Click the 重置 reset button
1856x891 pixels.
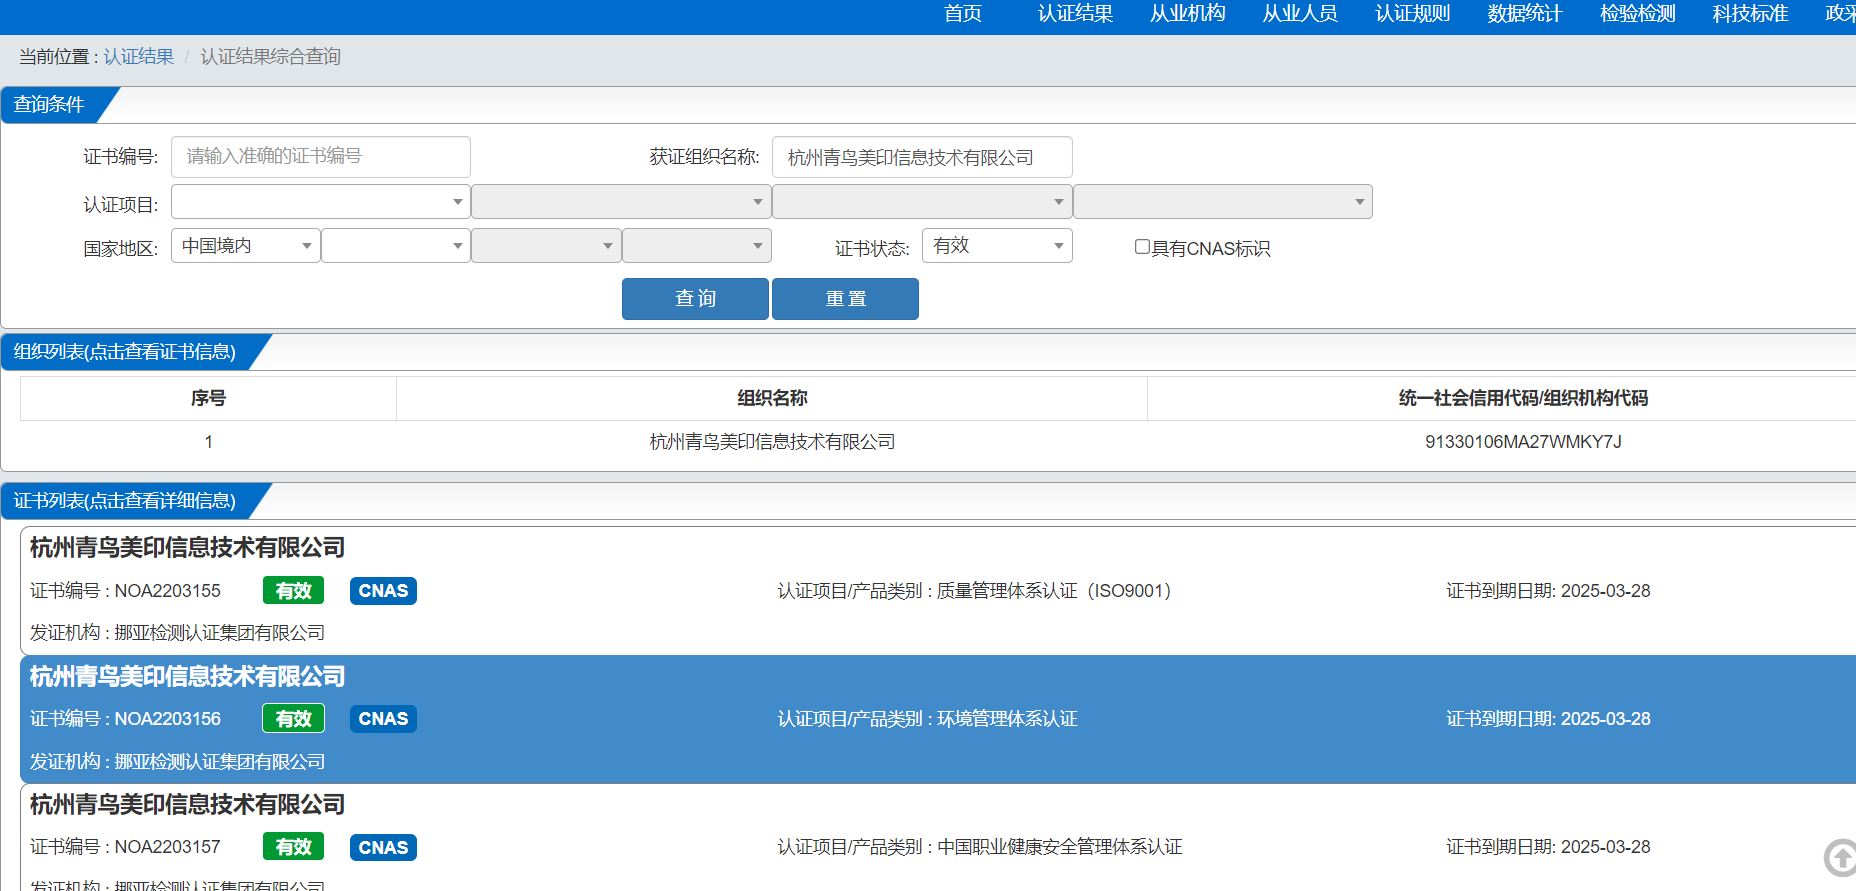(x=845, y=299)
